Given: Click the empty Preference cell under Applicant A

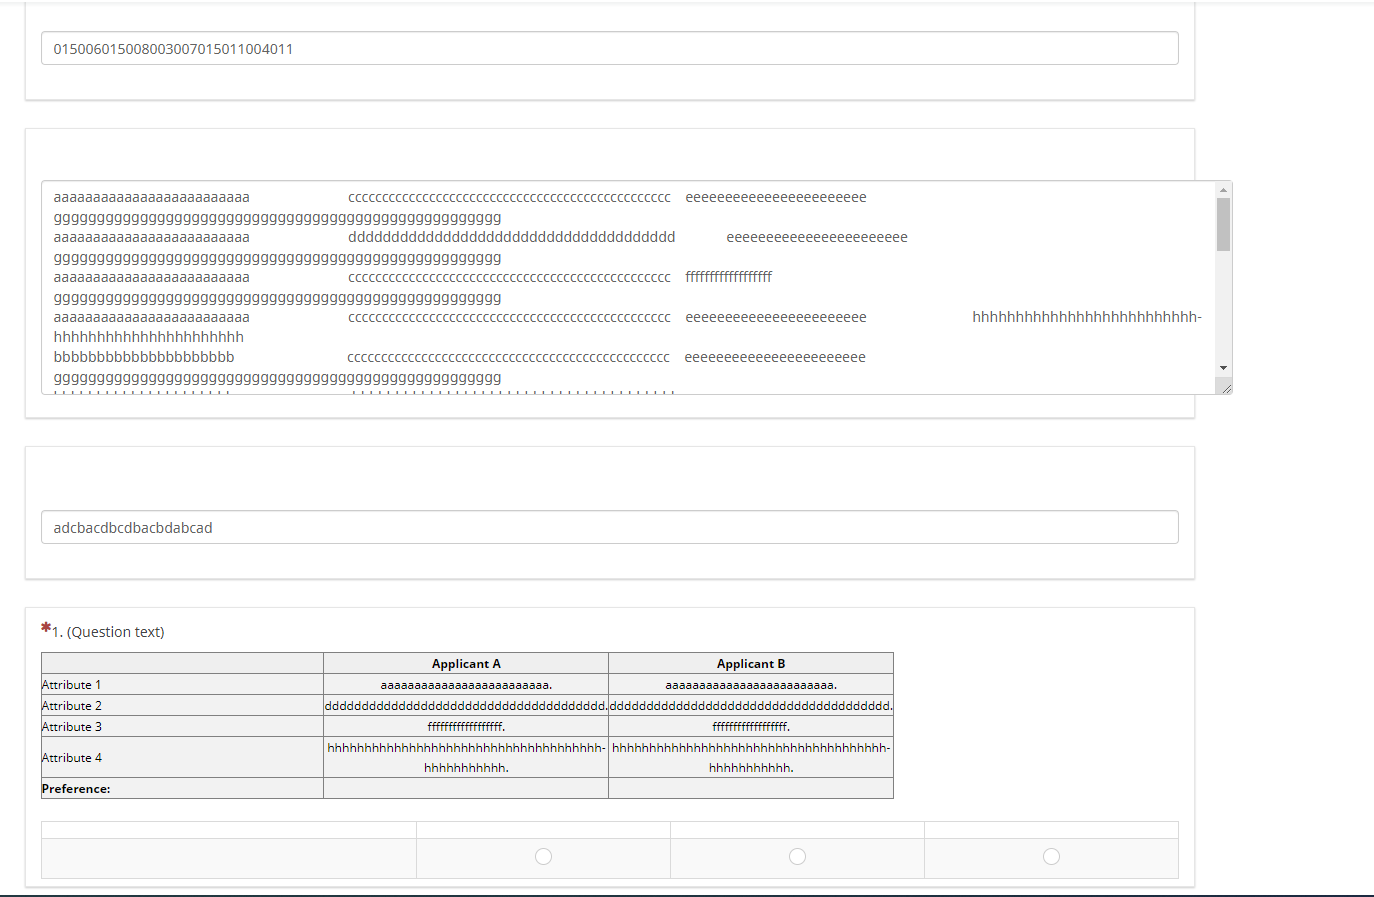Looking at the screenshot, I should coord(466,789).
